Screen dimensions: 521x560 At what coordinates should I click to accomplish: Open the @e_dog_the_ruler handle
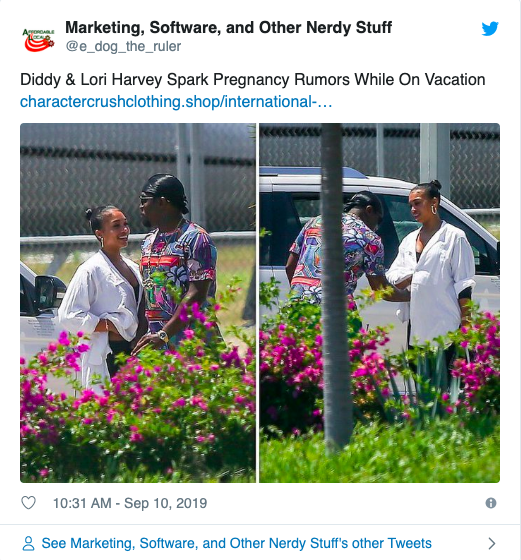pos(123,46)
